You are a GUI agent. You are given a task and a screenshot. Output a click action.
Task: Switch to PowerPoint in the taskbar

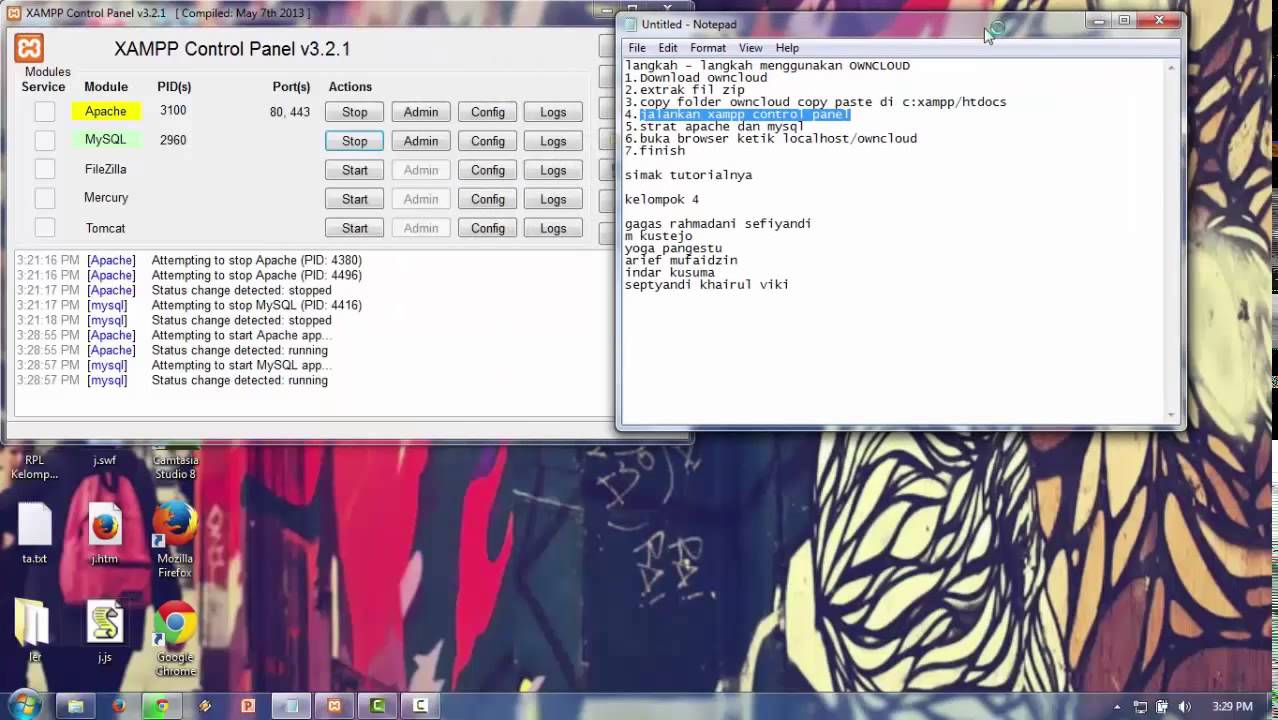point(248,706)
